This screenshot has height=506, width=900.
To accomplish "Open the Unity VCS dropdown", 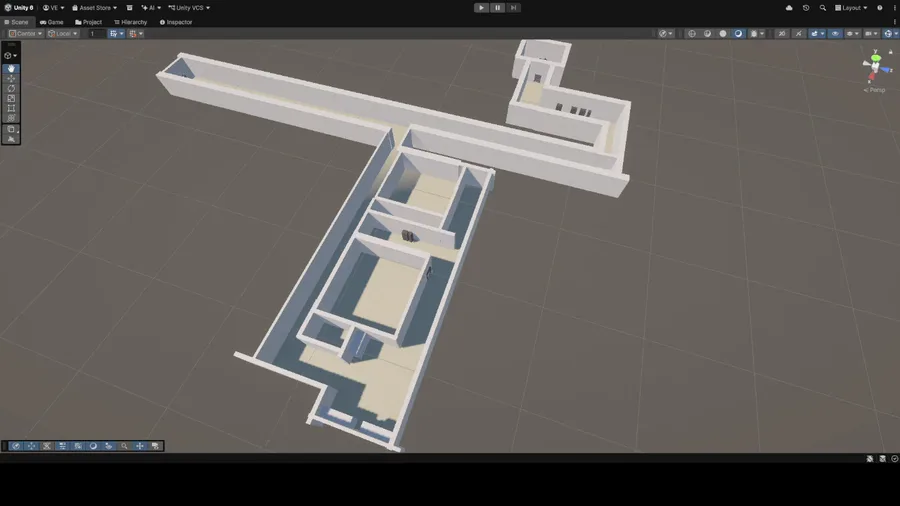I will (x=189, y=7).
